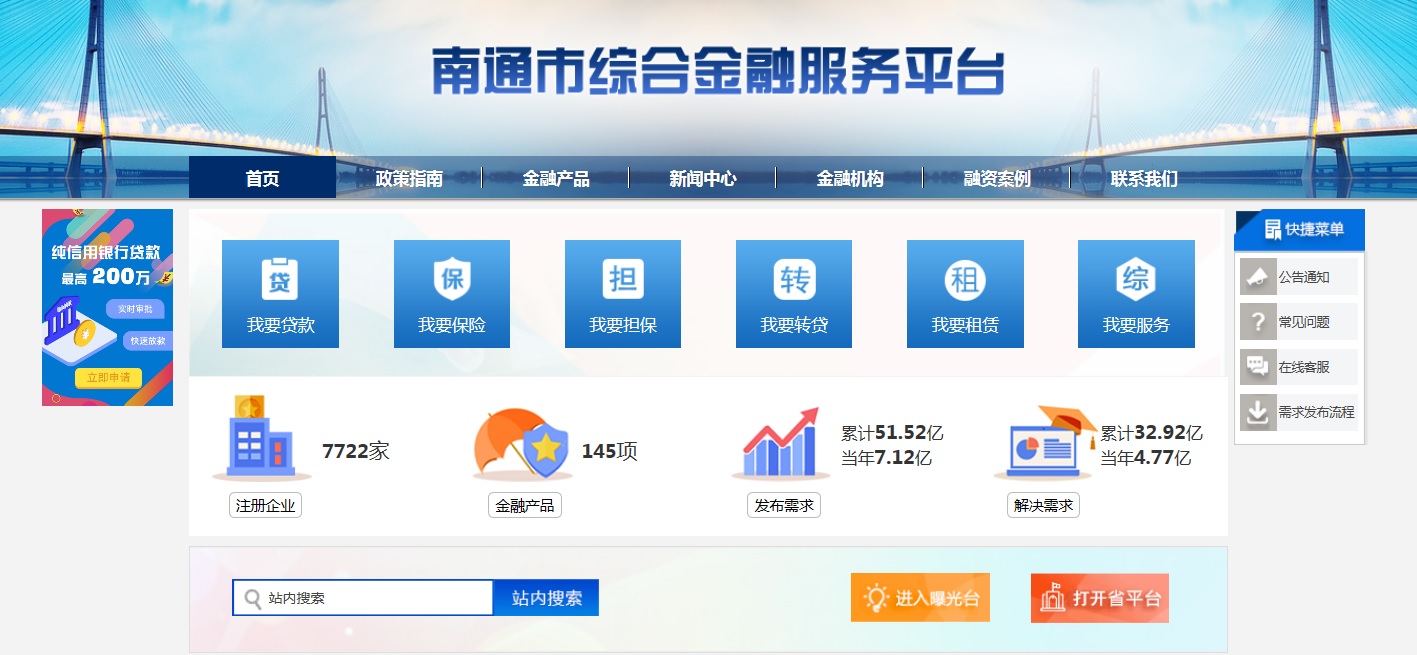Click the 发布需求 label button

click(x=784, y=505)
